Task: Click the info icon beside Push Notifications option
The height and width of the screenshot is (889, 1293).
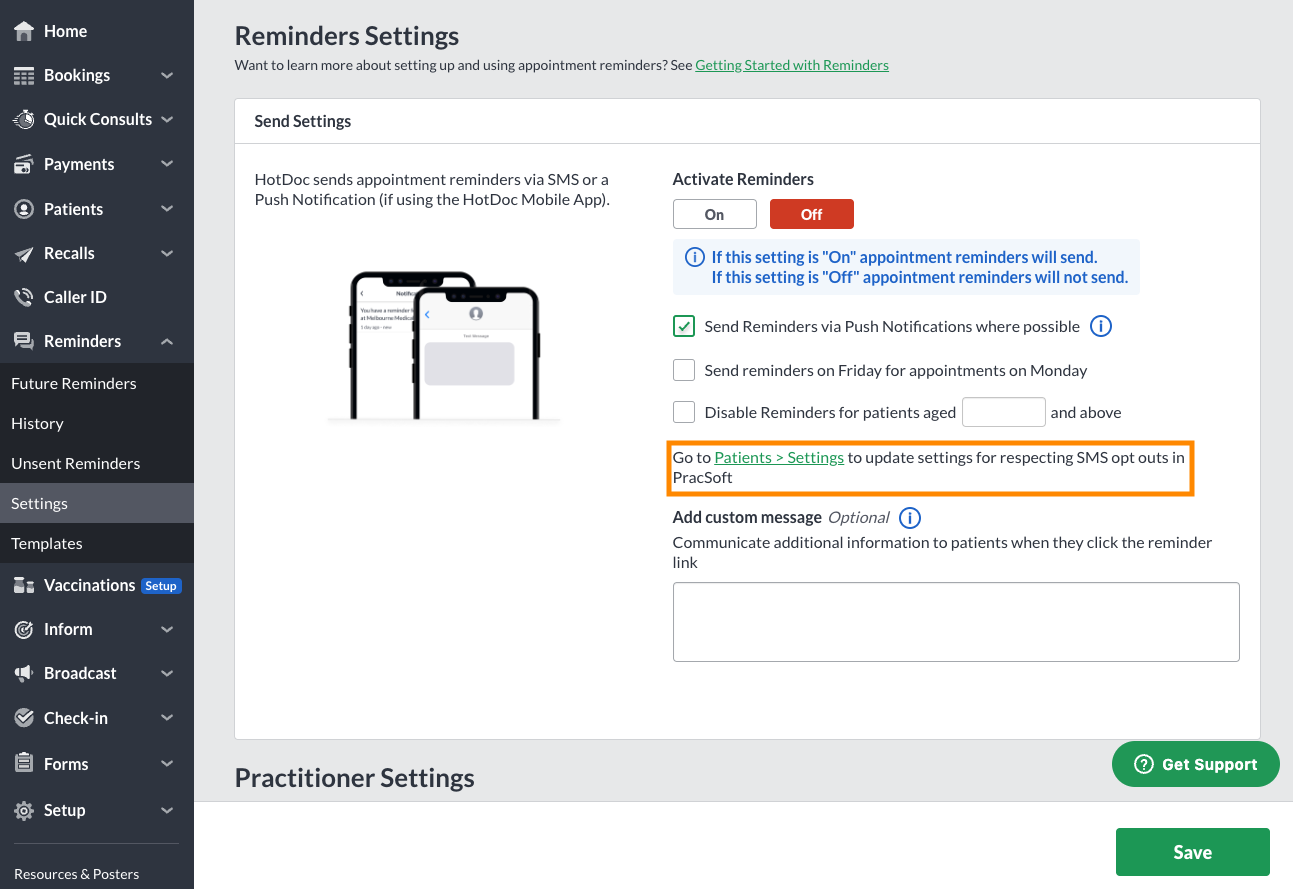Action: pos(1100,326)
